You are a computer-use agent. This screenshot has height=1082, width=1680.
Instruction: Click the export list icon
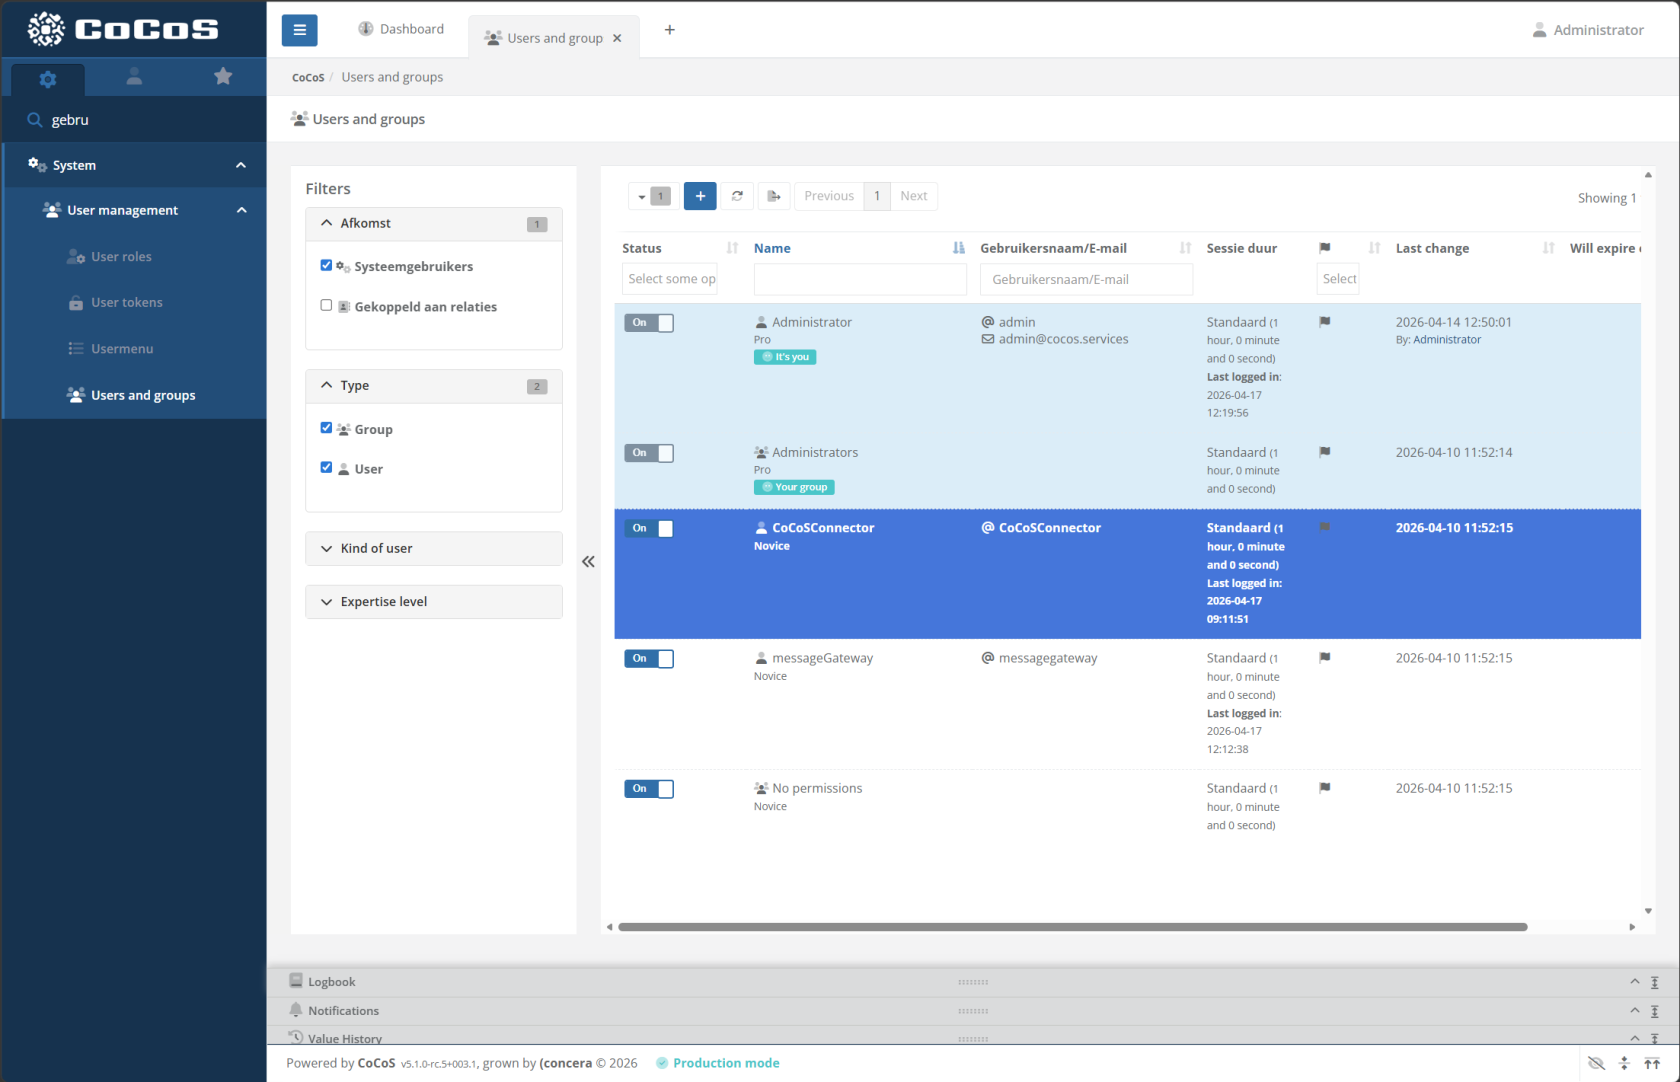pyautogui.click(x=774, y=196)
